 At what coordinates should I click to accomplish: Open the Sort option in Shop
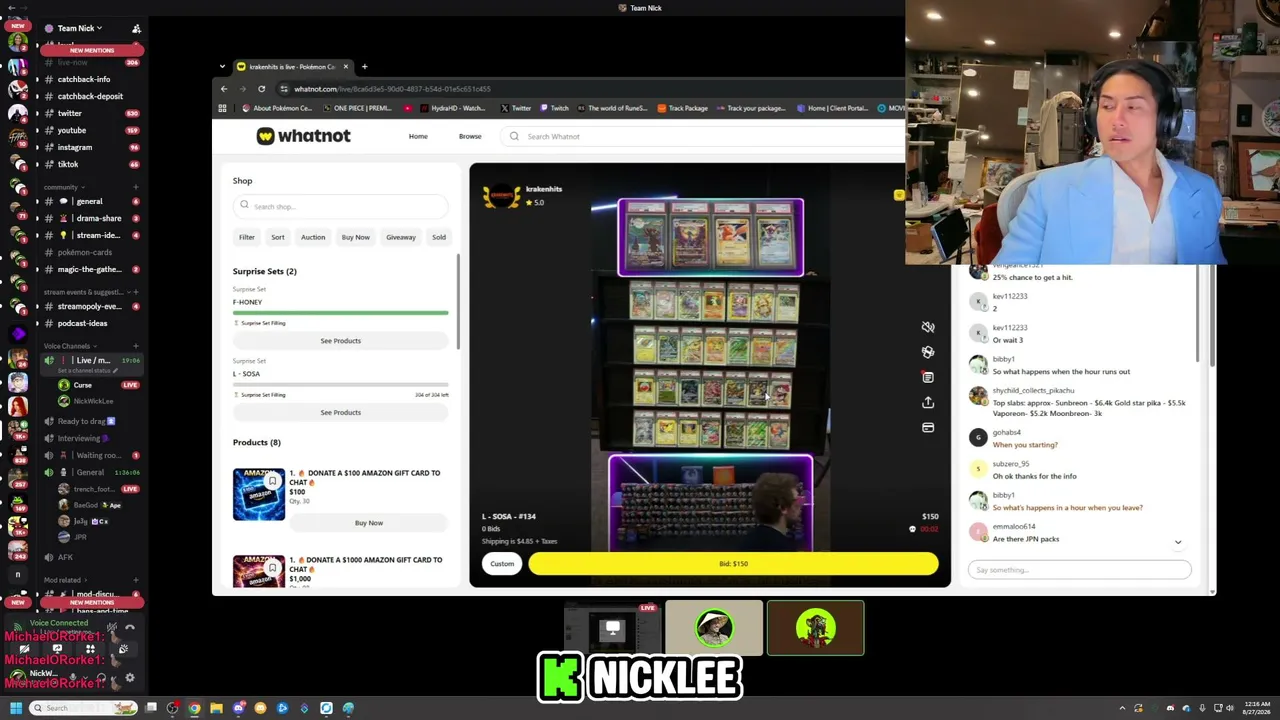[278, 237]
